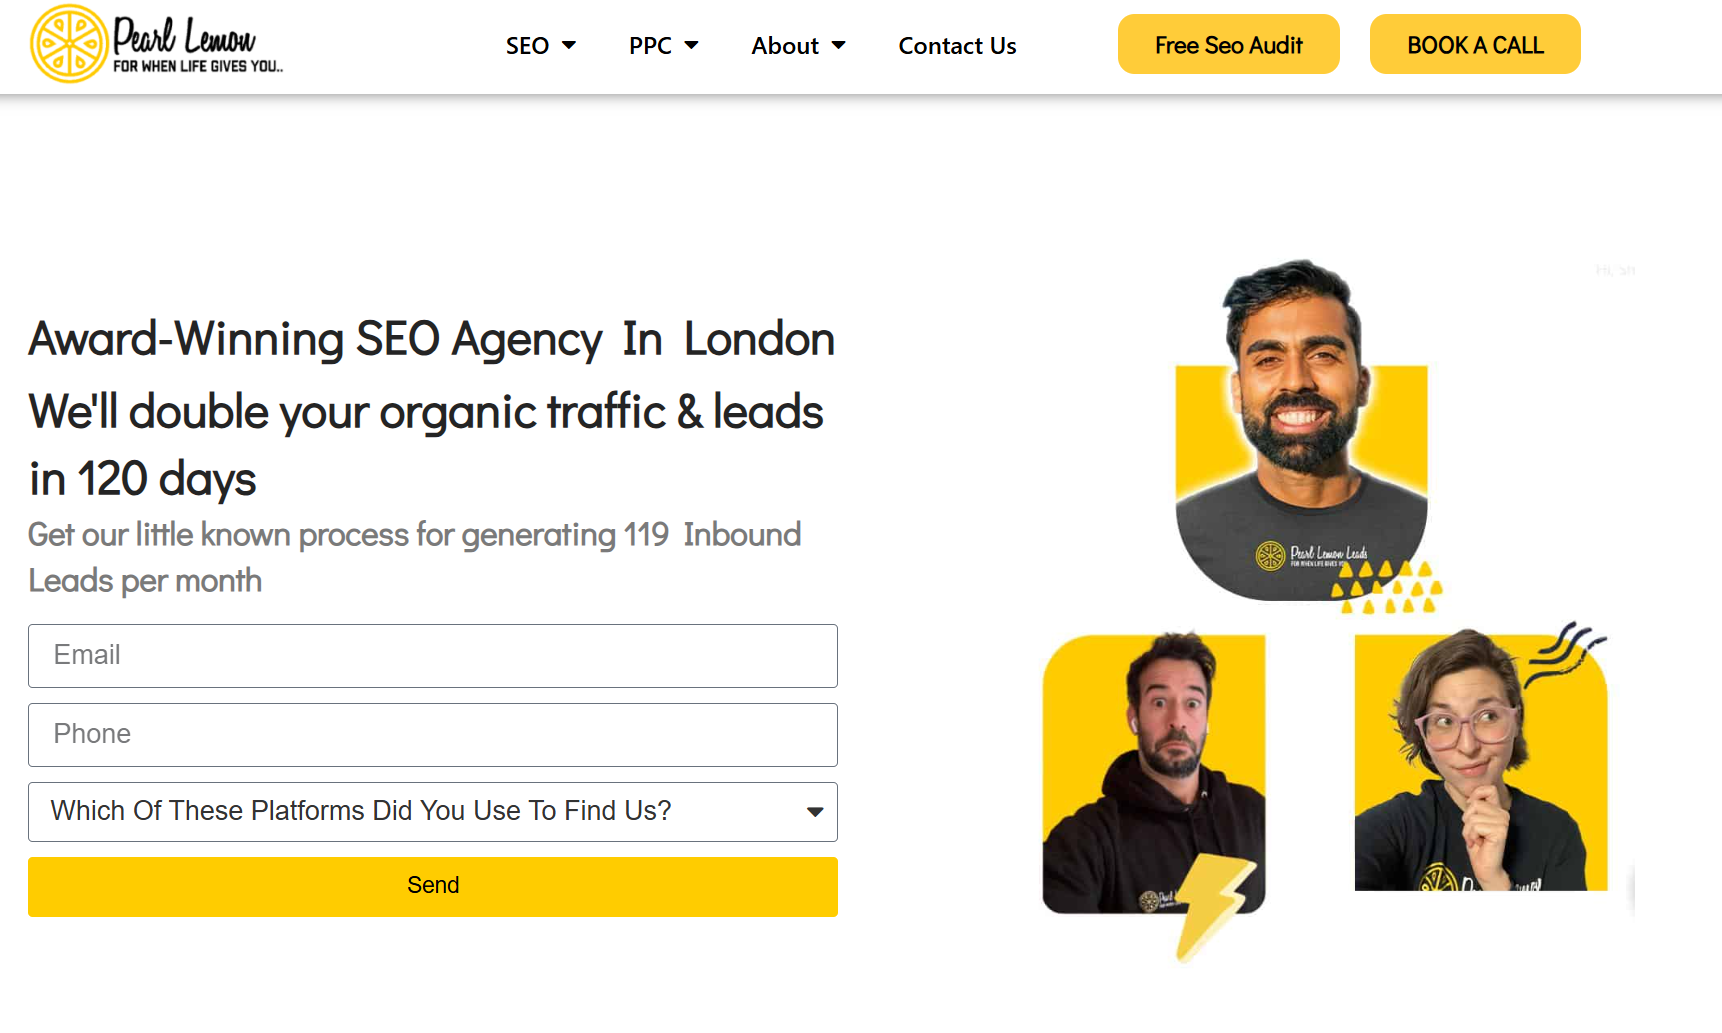Click the Free Seo Audit button

1228,44
